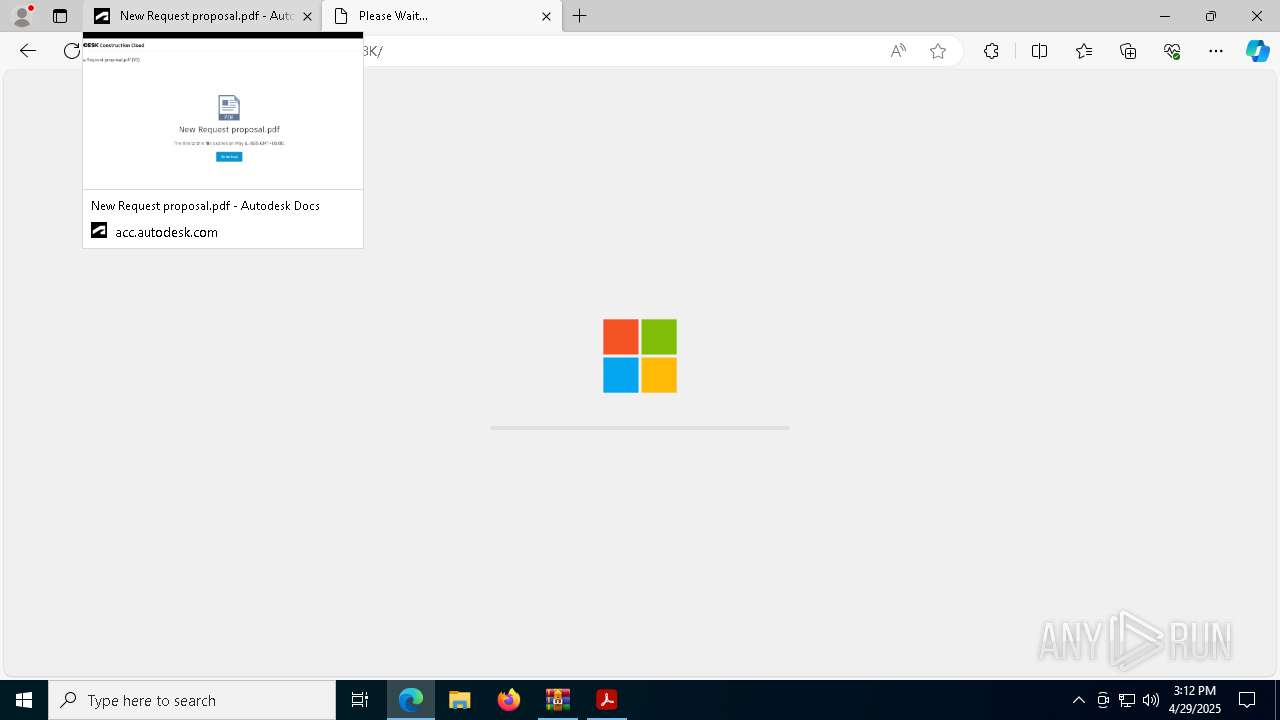Viewport: 1280px width, 720px height.
Task: Close the Edge browser window
Action: 1257,16
